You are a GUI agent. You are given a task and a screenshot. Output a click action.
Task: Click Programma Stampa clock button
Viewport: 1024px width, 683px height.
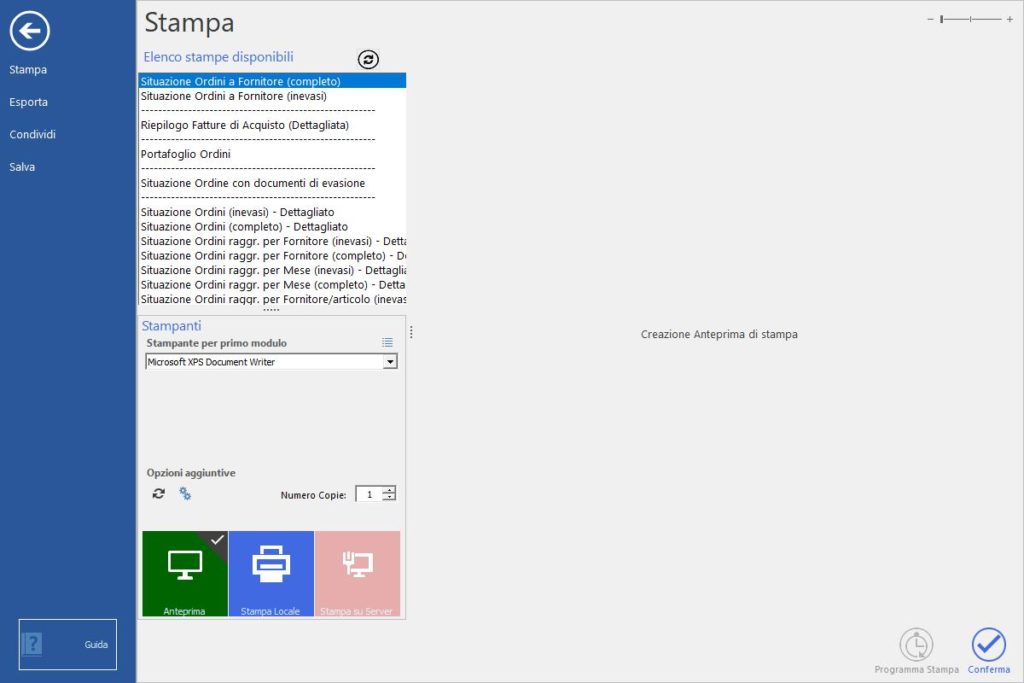(x=916, y=651)
